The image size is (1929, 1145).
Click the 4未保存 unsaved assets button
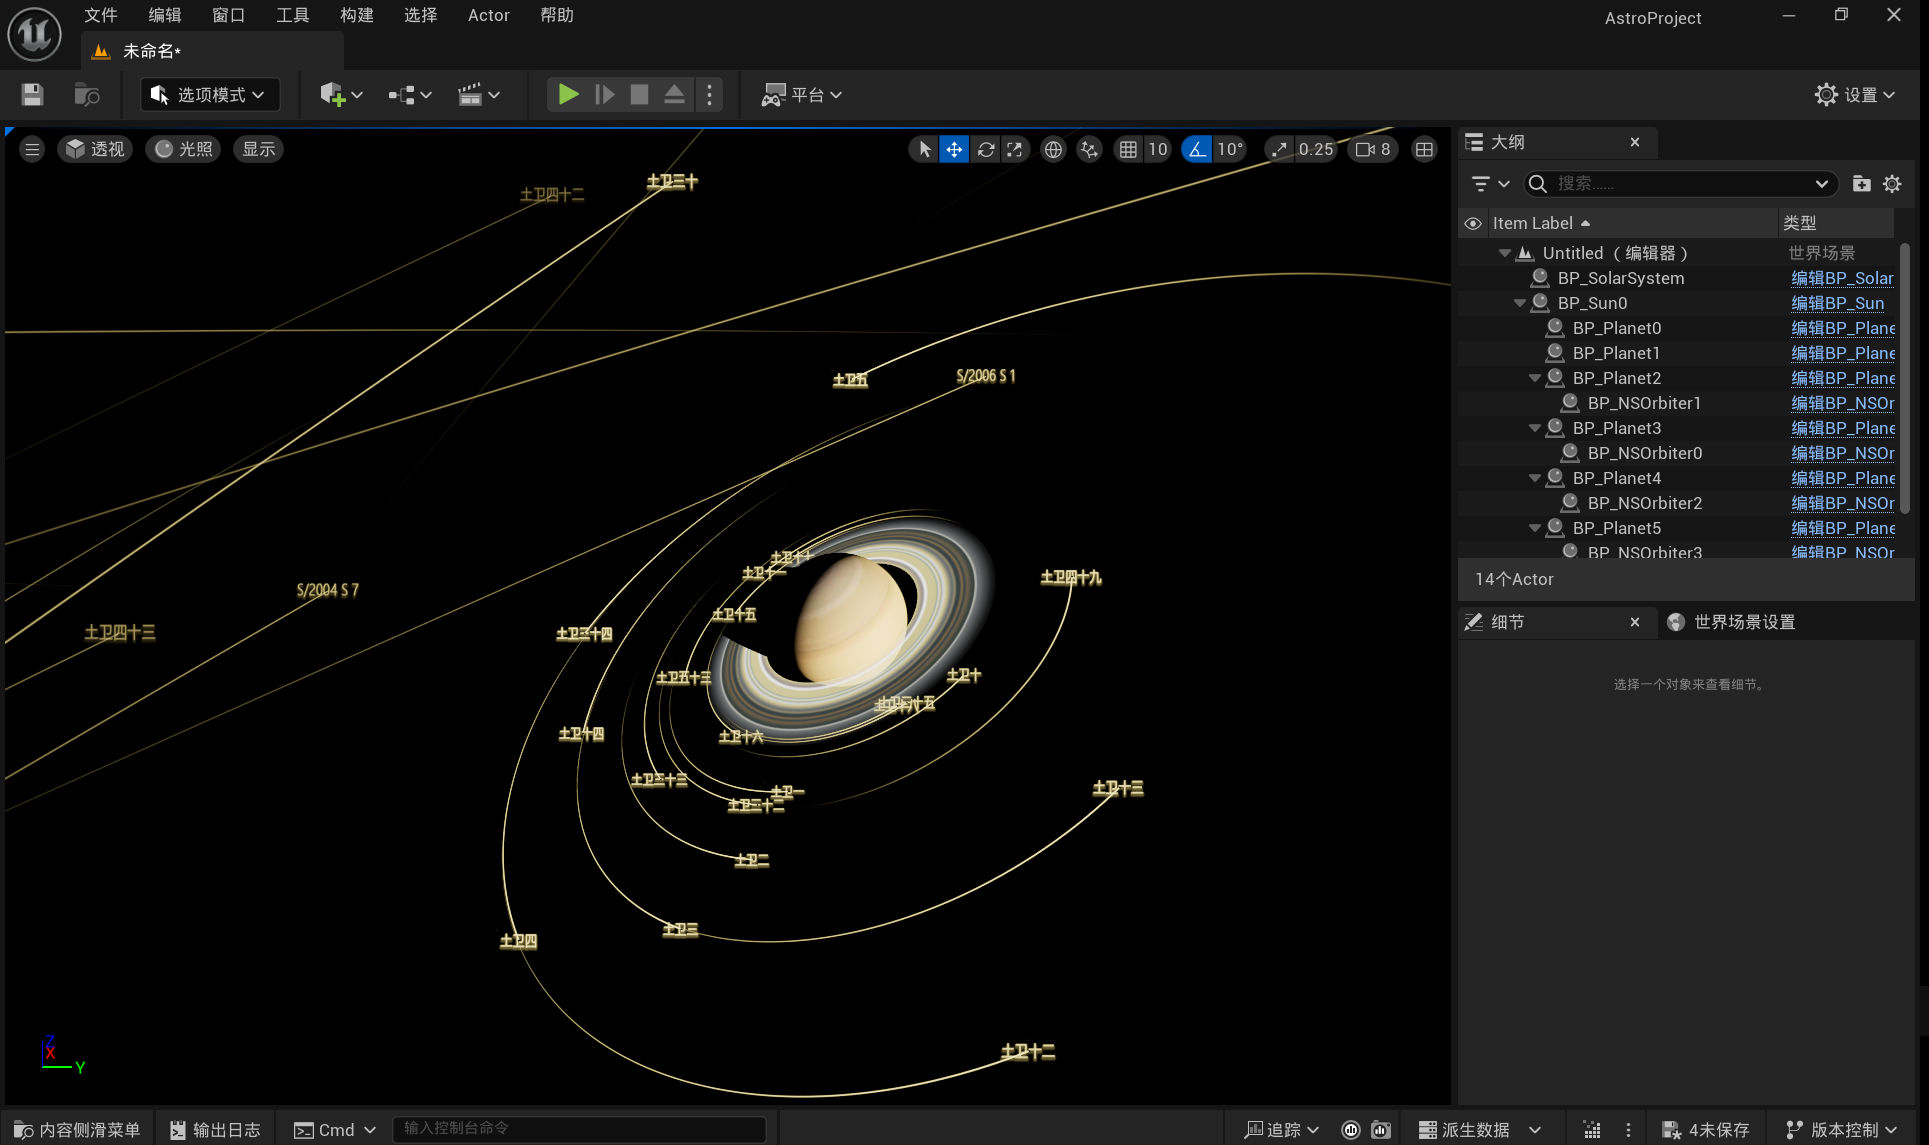[x=1706, y=1129]
